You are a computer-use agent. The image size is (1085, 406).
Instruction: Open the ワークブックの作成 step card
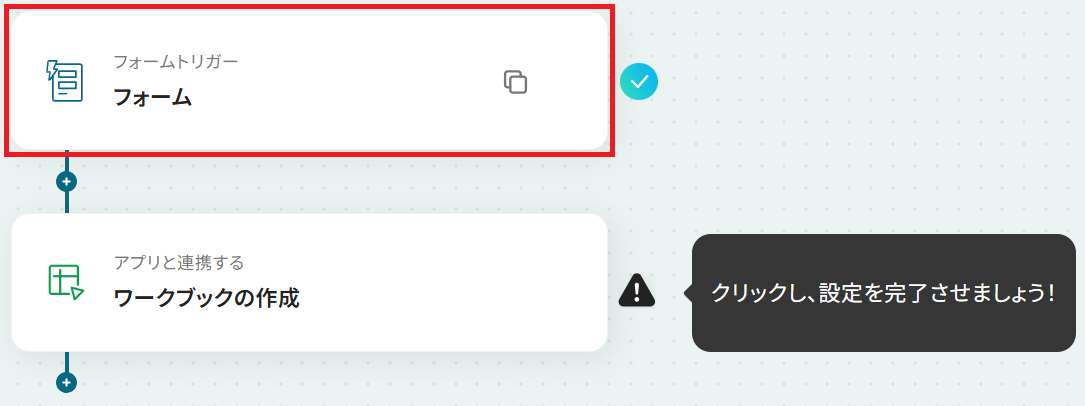point(309,282)
